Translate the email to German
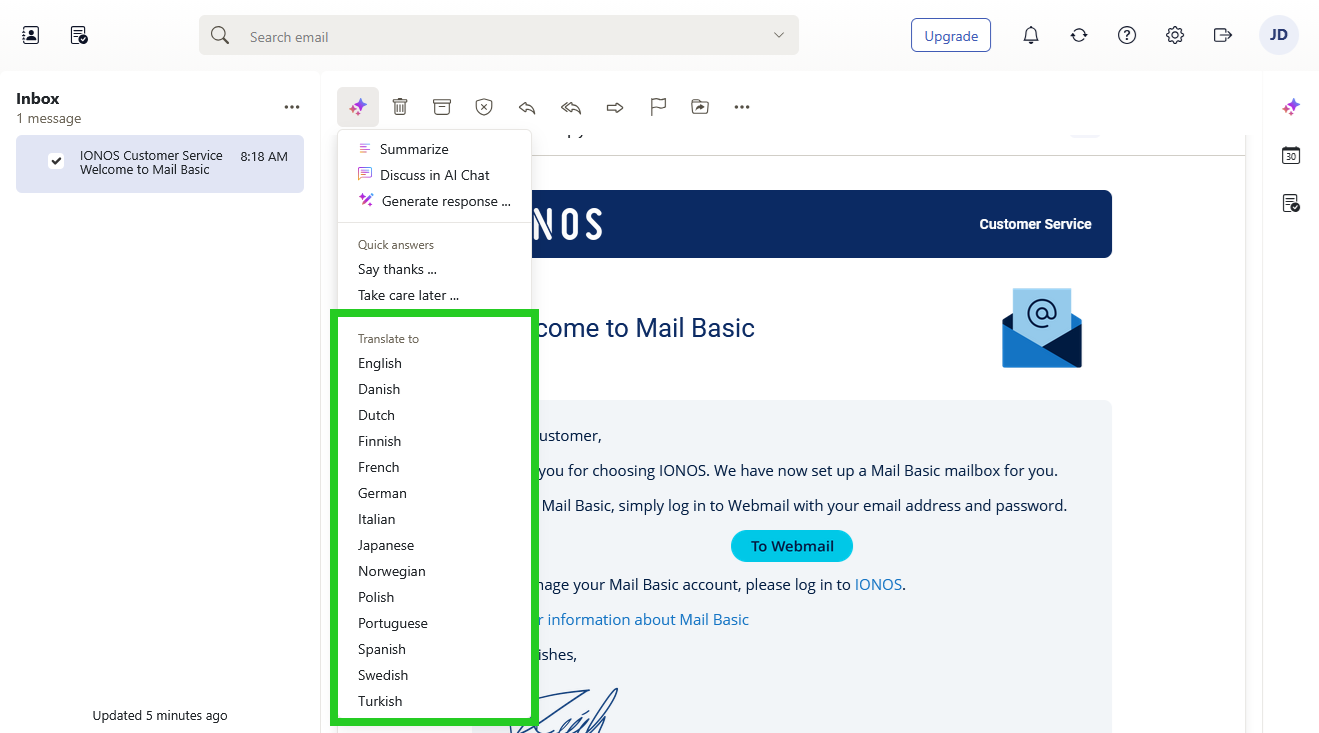This screenshot has height=733, width=1319. tap(382, 492)
